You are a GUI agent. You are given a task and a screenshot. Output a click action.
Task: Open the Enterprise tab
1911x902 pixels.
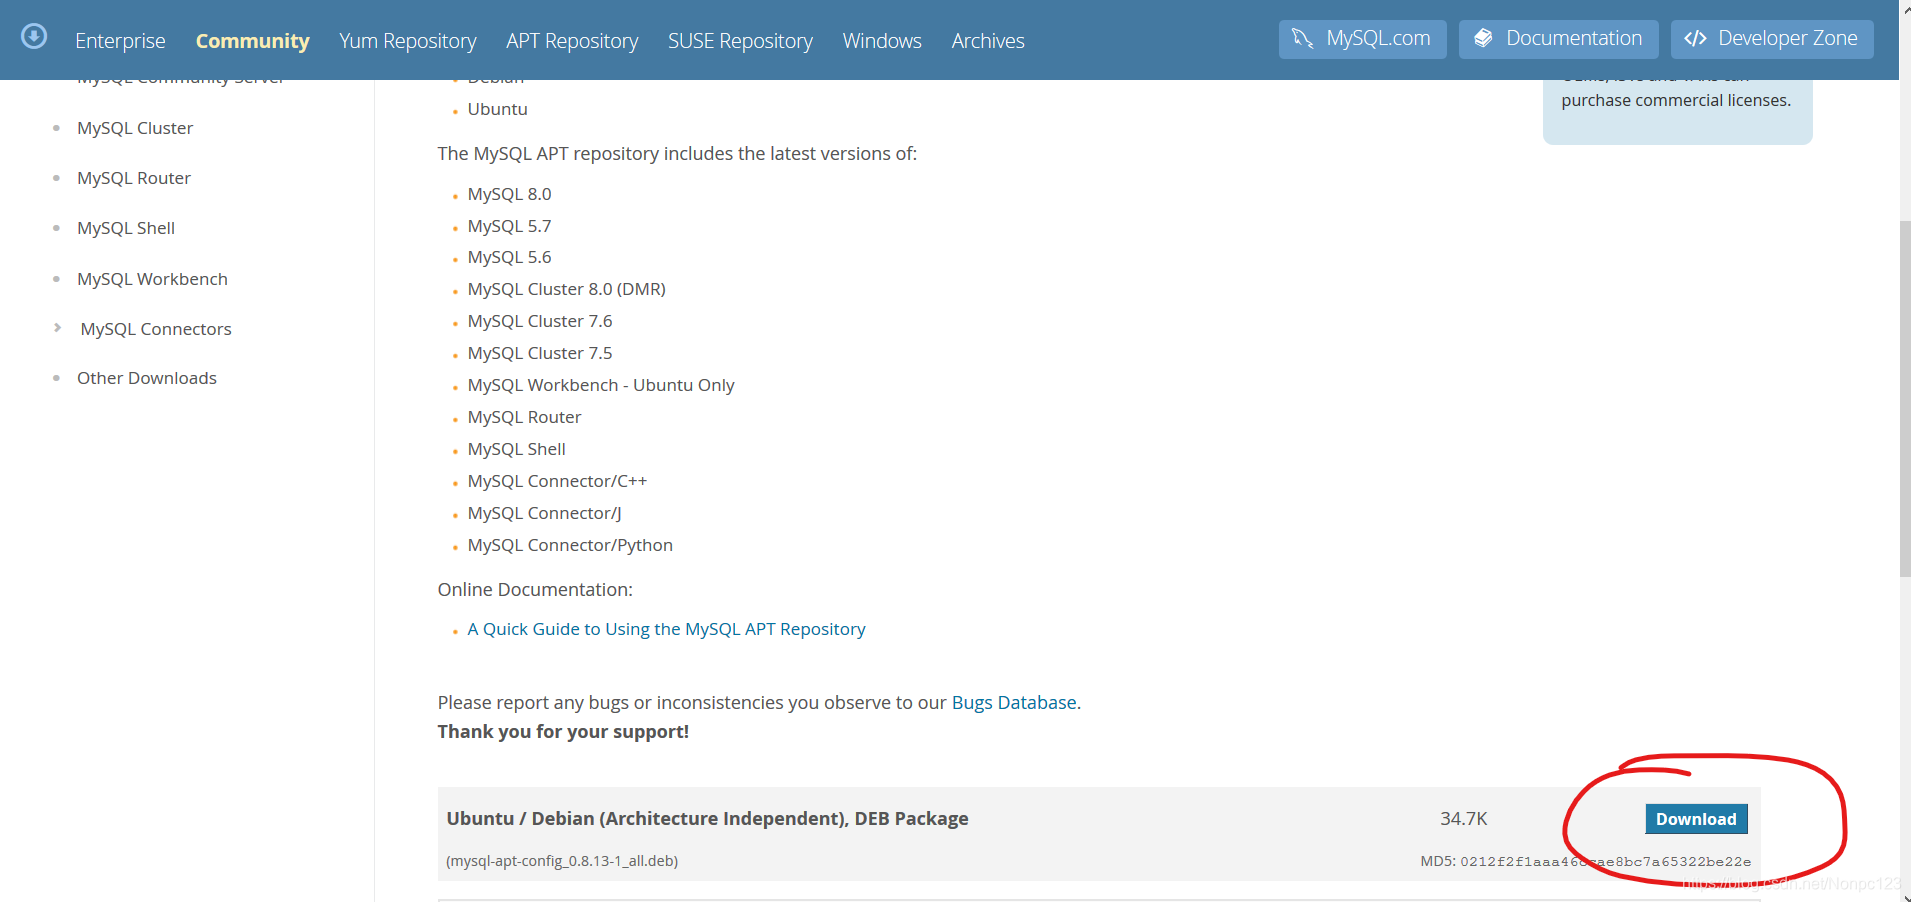pos(120,41)
